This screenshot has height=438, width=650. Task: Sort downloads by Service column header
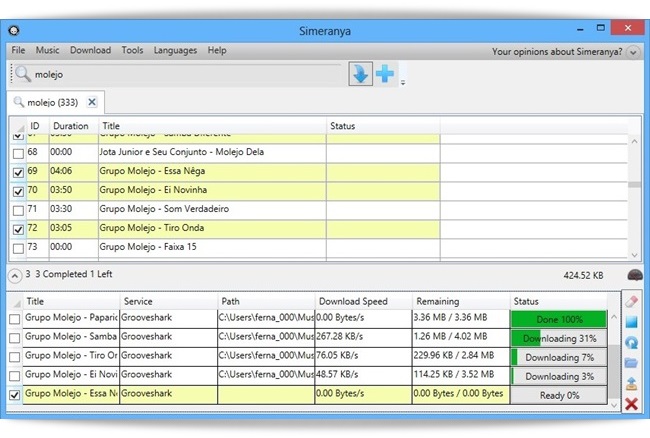(x=169, y=301)
